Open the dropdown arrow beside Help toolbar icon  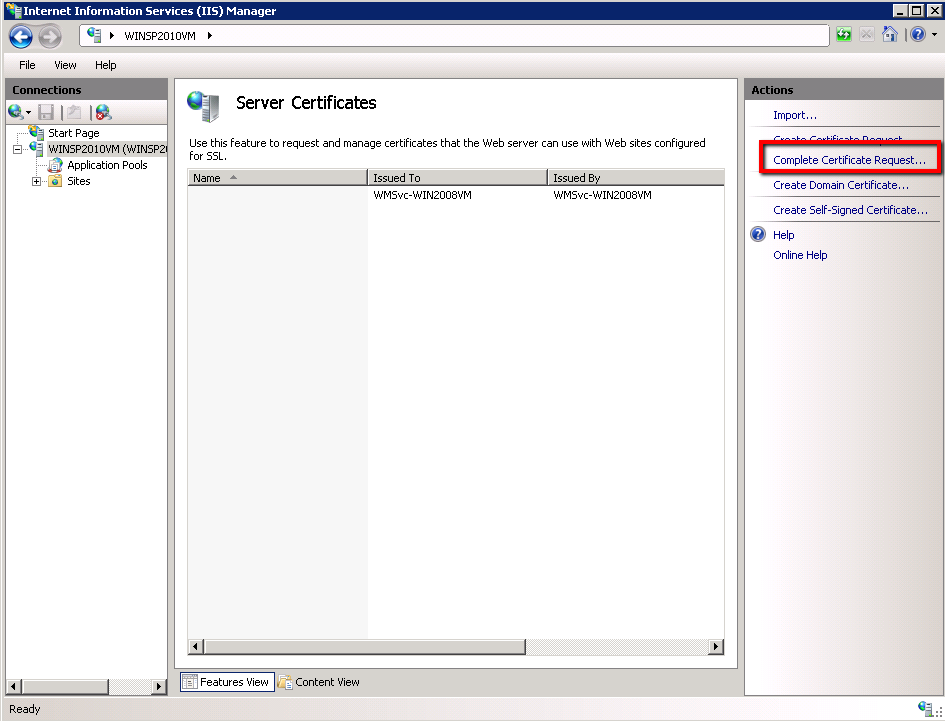934,36
